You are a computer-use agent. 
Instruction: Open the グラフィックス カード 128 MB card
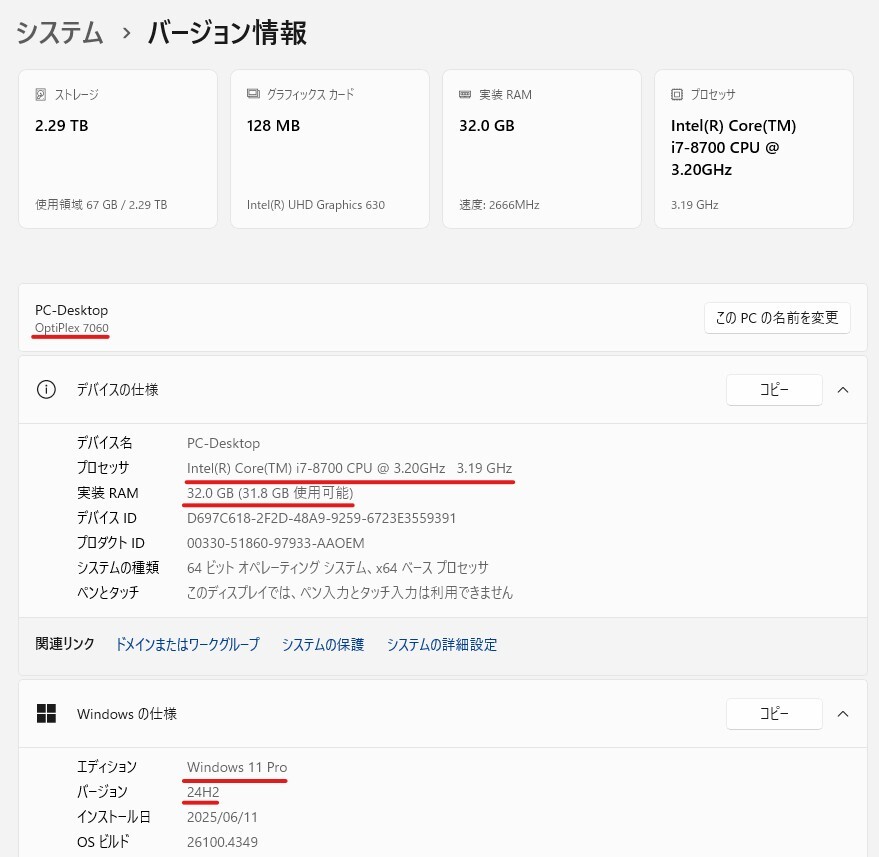click(x=330, y=149)
